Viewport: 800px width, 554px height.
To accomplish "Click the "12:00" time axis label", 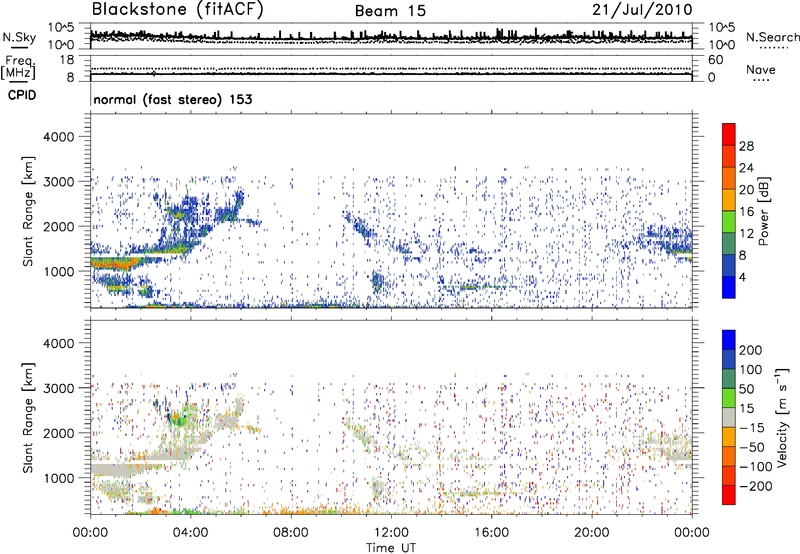I will click(x=391, y=533).
